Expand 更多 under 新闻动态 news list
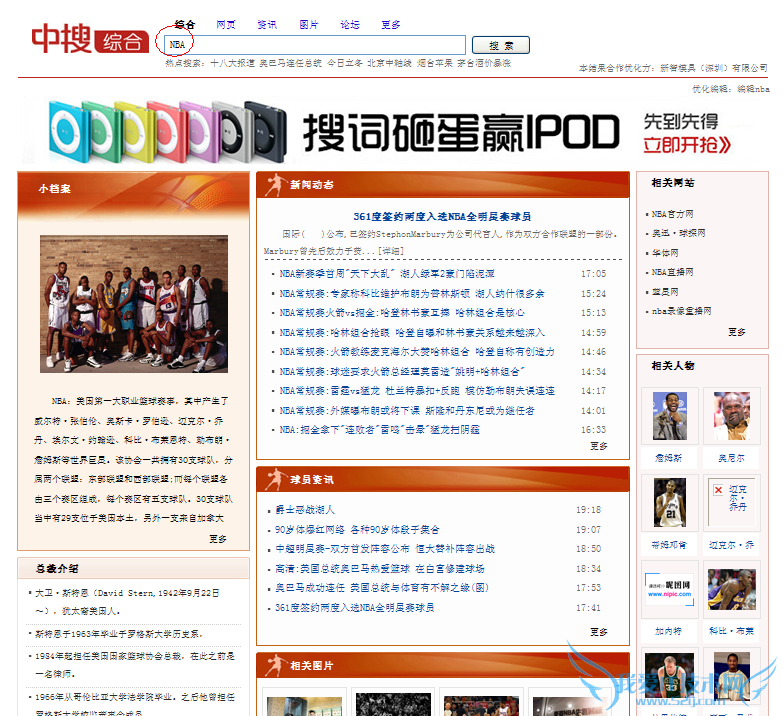Screen dimensions: 783x716 (598, 446)
